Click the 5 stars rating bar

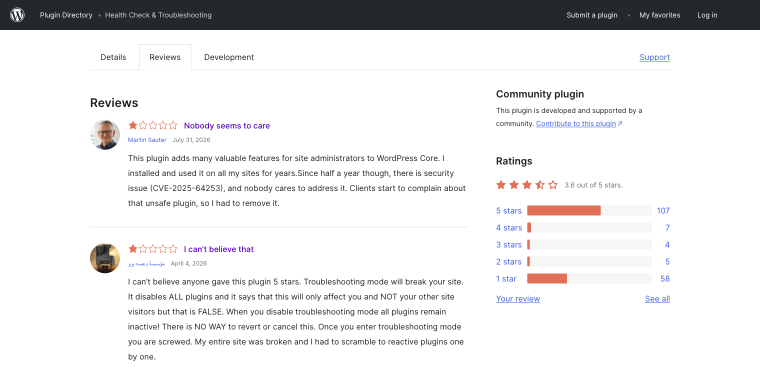click(x=589, y=211)
